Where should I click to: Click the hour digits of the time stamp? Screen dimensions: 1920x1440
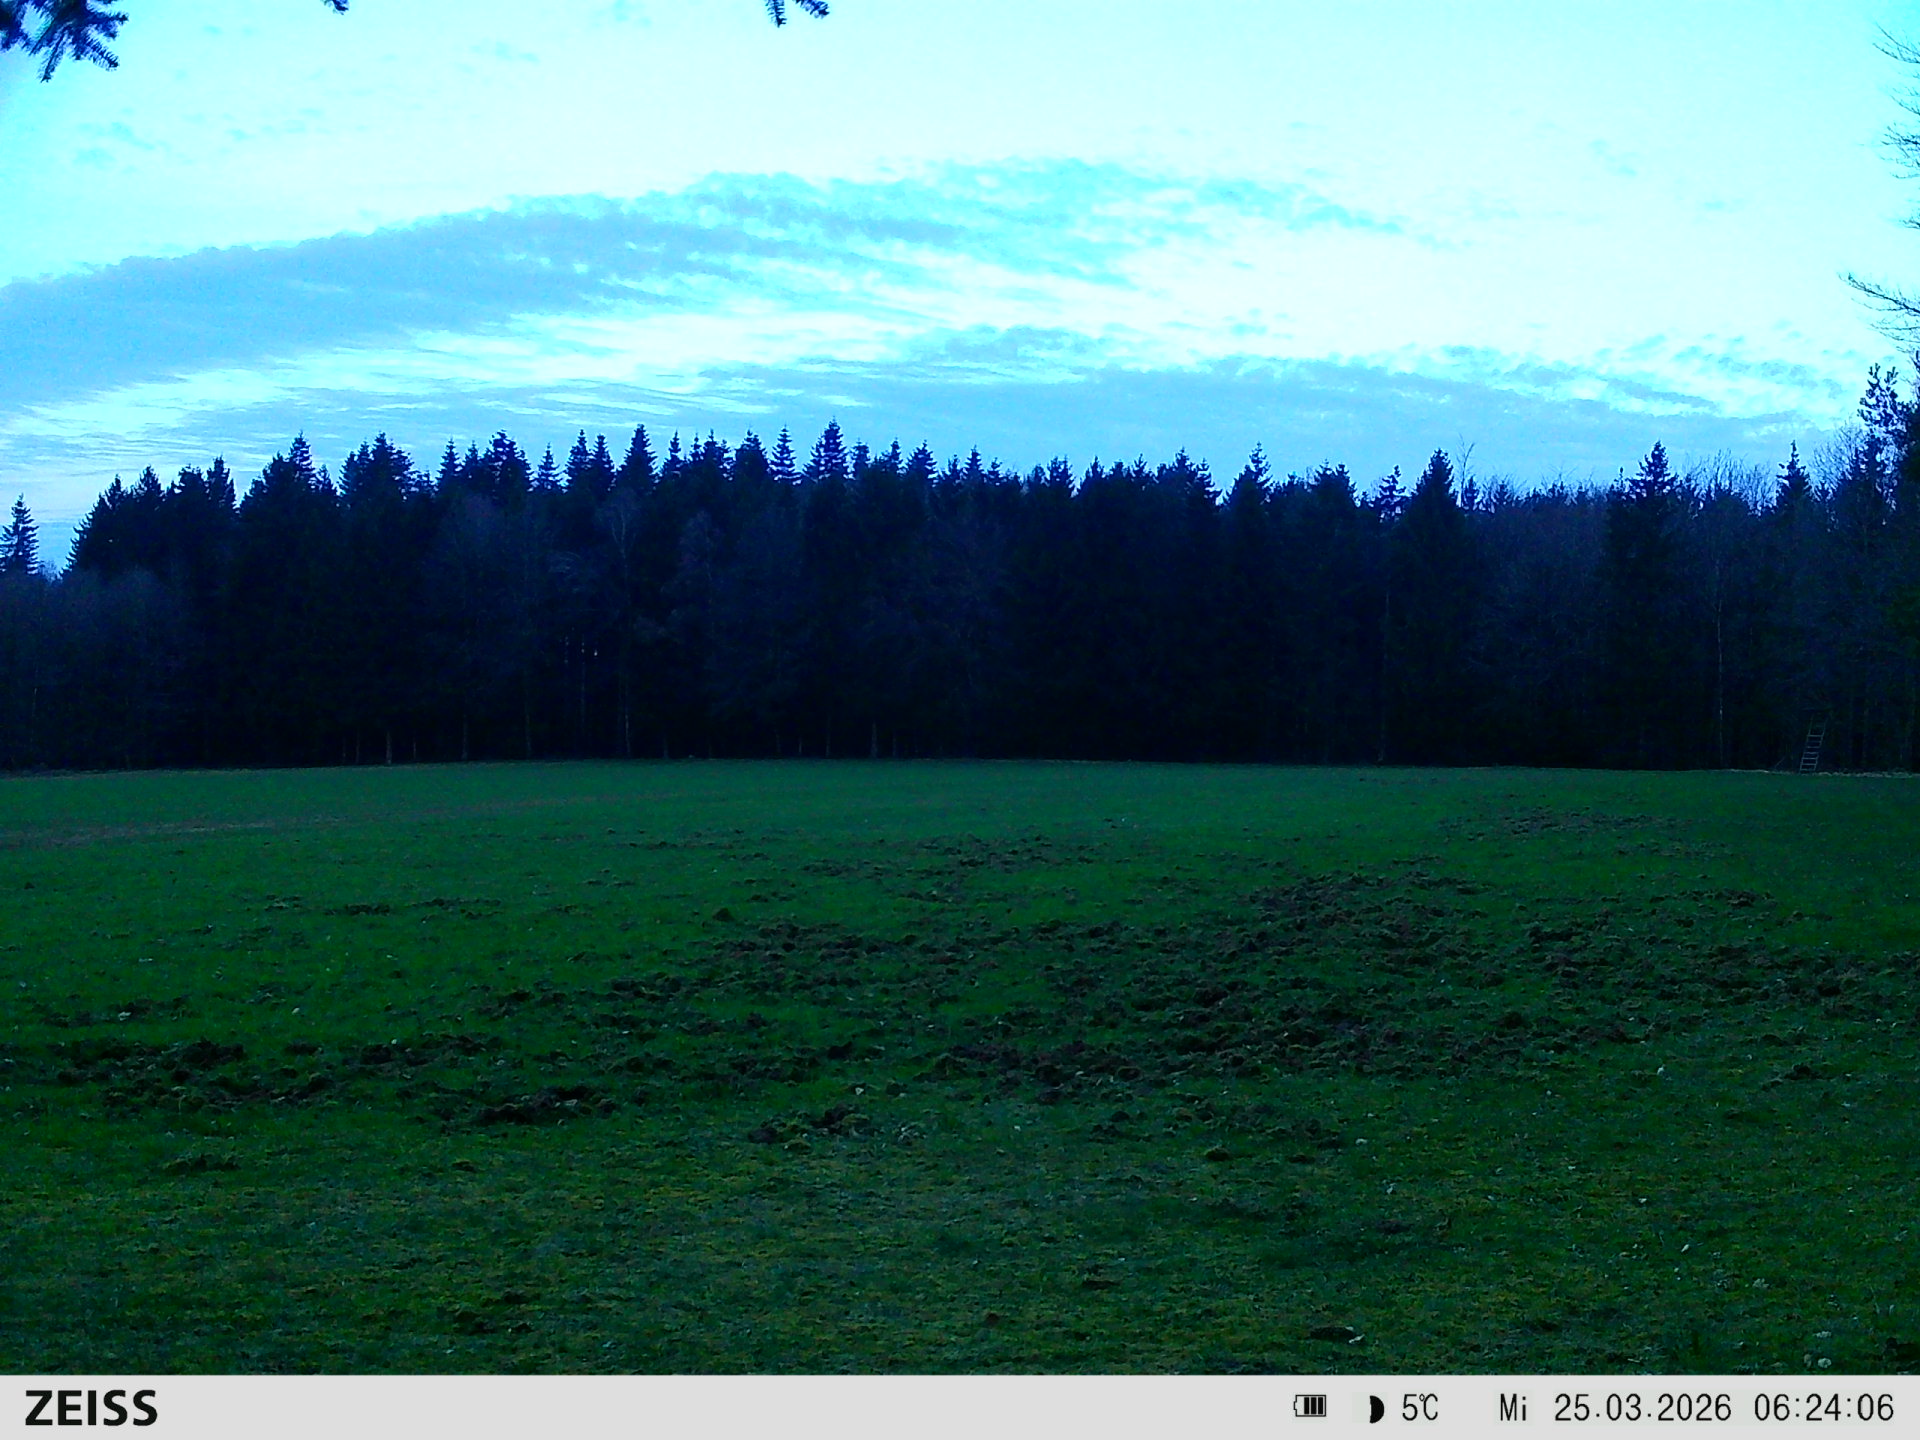(1769, 1408)
